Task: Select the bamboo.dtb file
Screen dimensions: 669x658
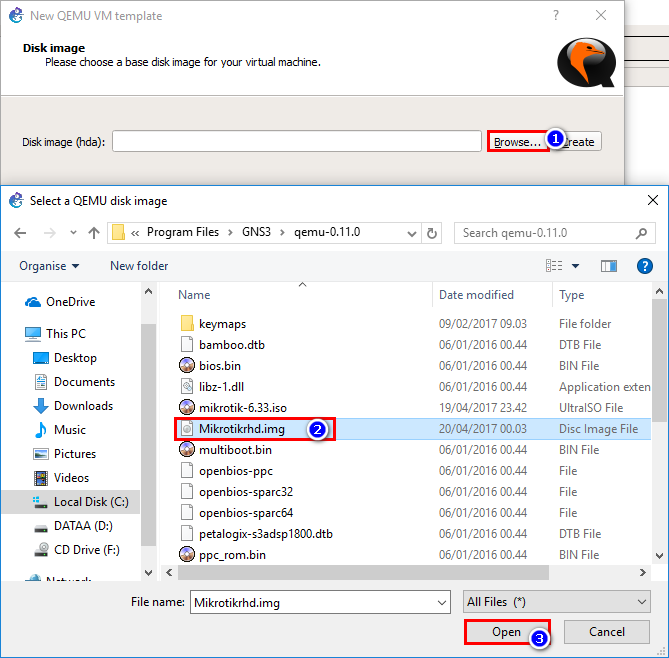Action: click(232, 345)
